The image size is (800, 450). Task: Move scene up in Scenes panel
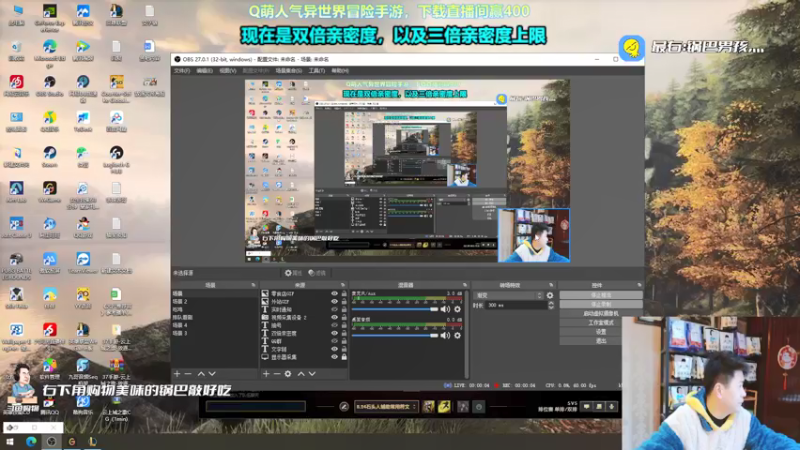[201, 374]
